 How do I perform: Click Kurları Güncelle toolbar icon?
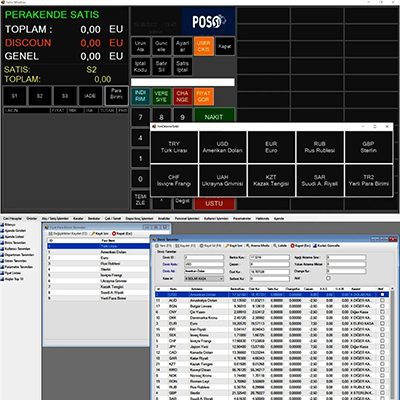click(x=314, y=246)
